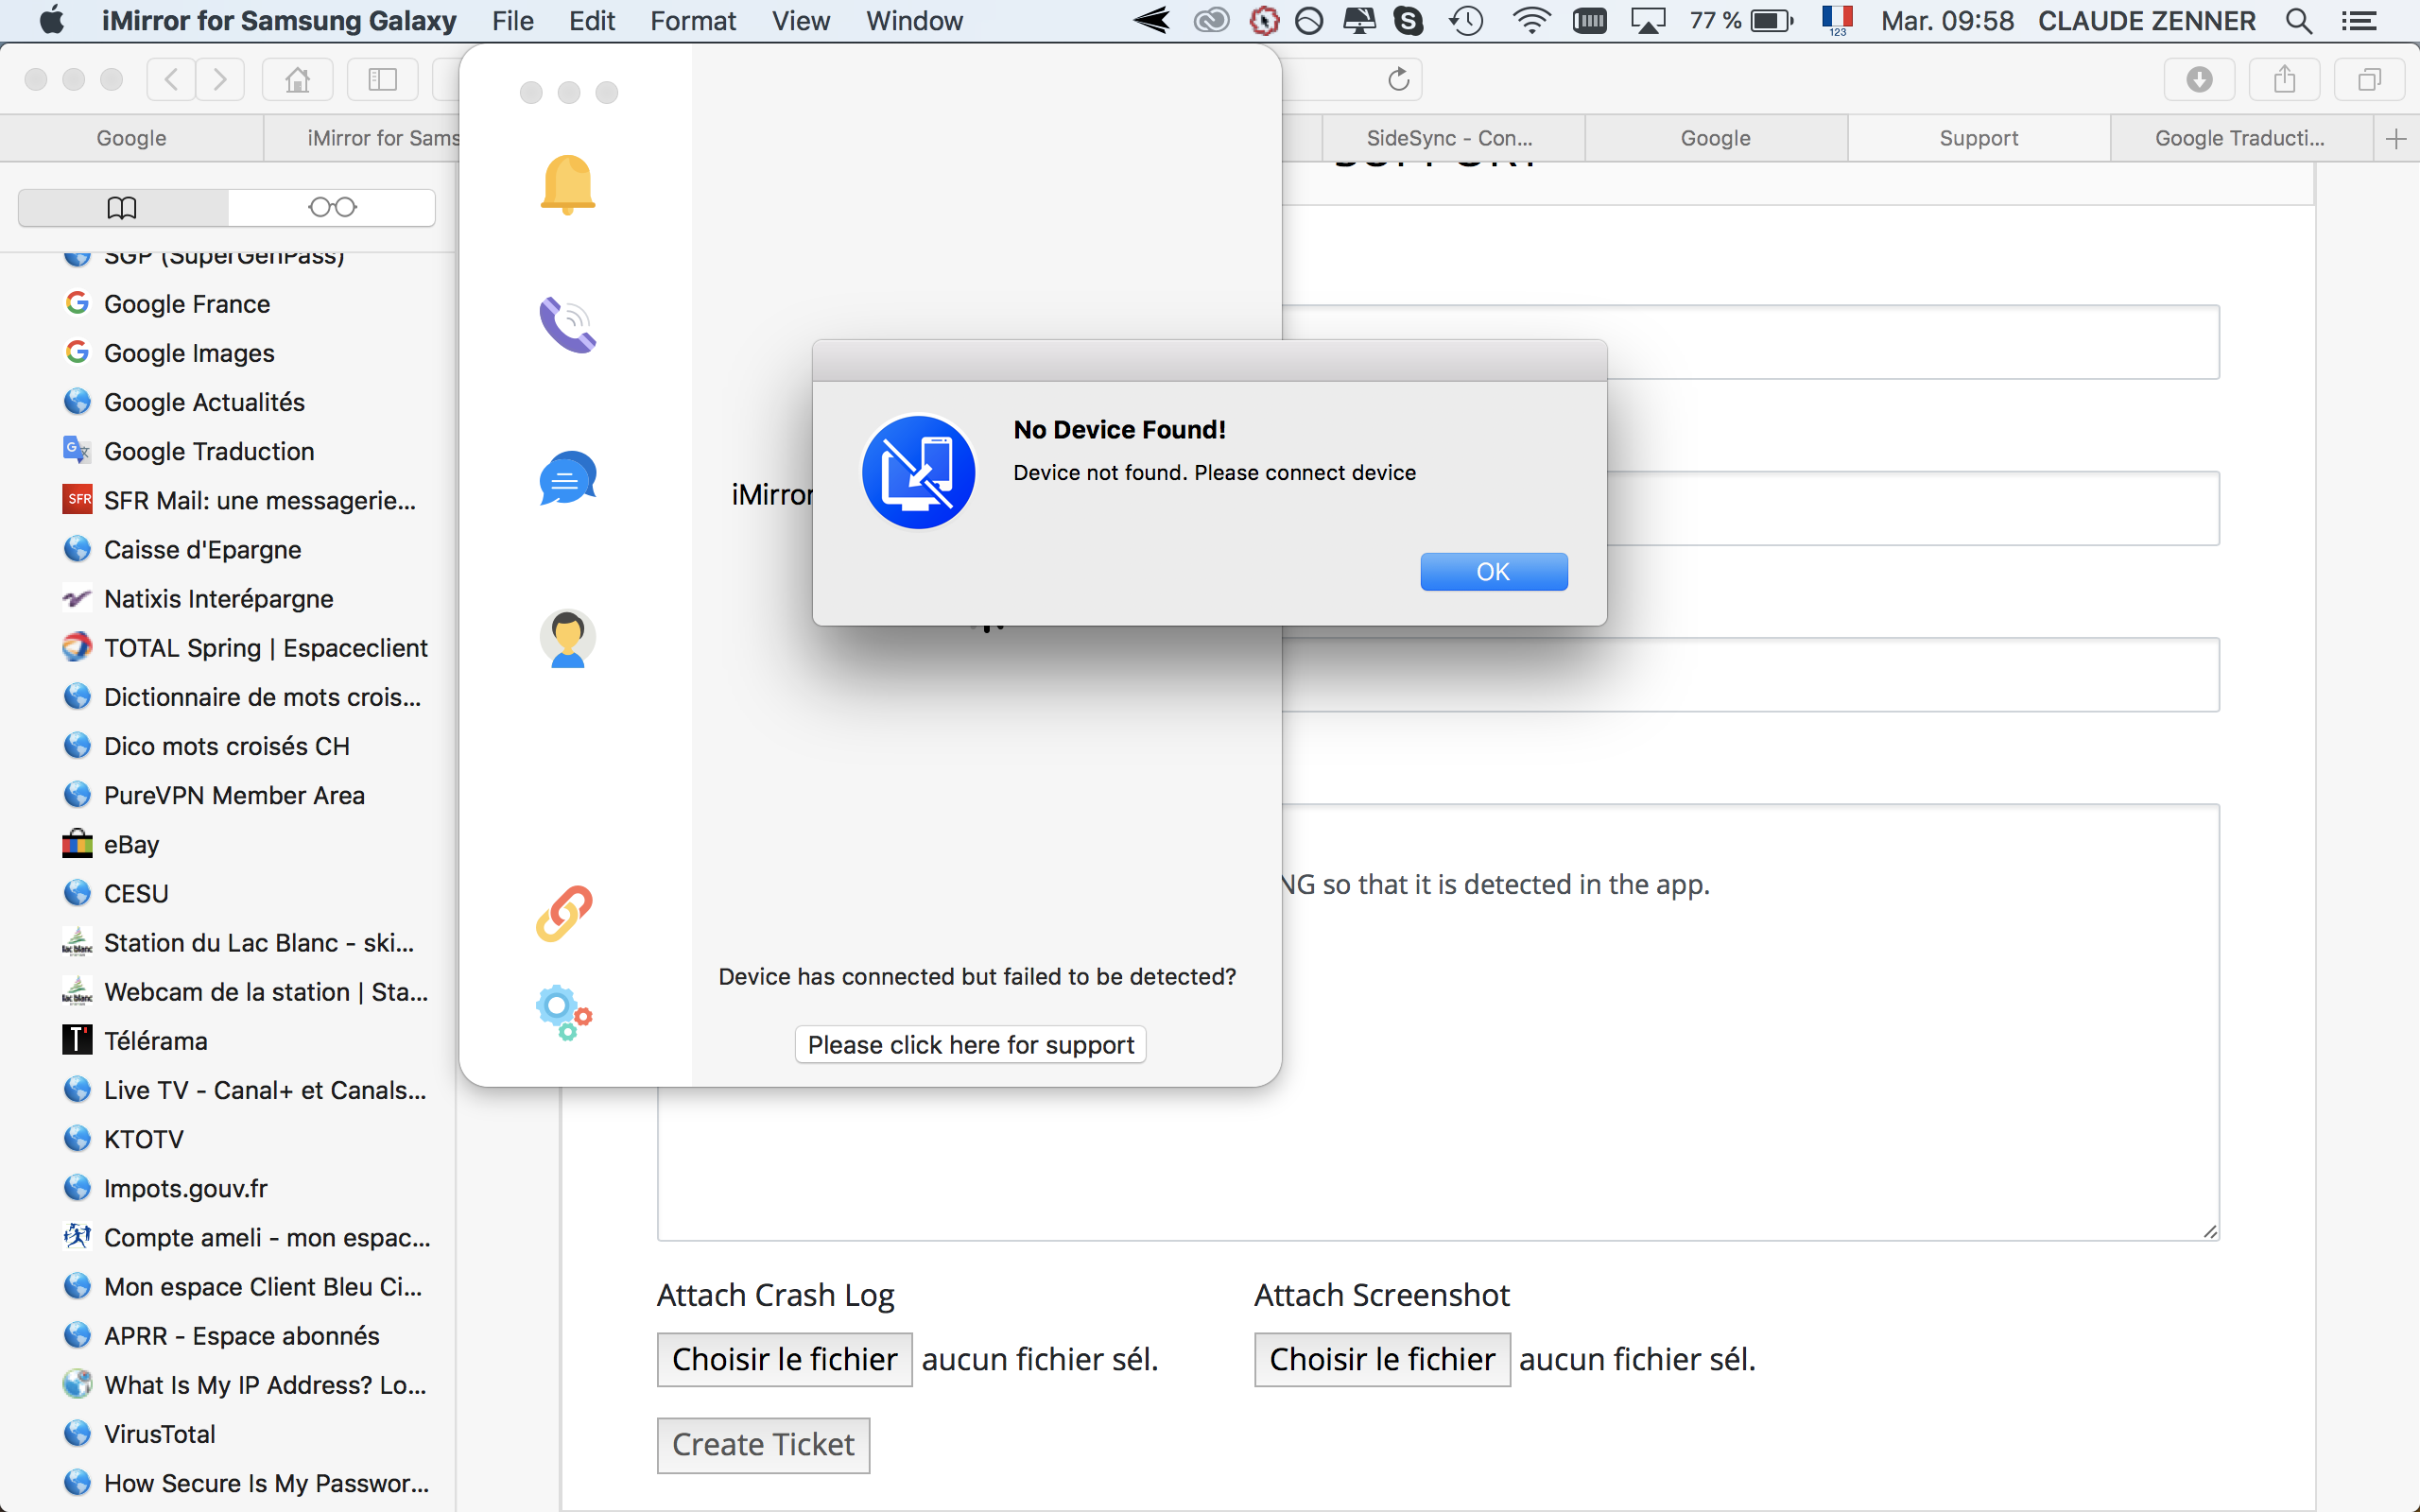Click the Wi-Fi menu bar icon

(1530, 20)
